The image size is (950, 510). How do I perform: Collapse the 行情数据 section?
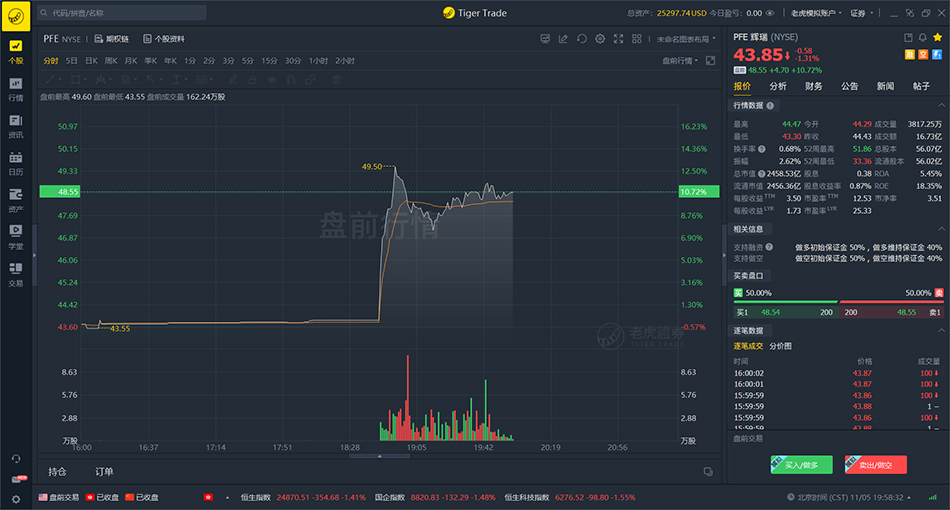pos(941,105)
